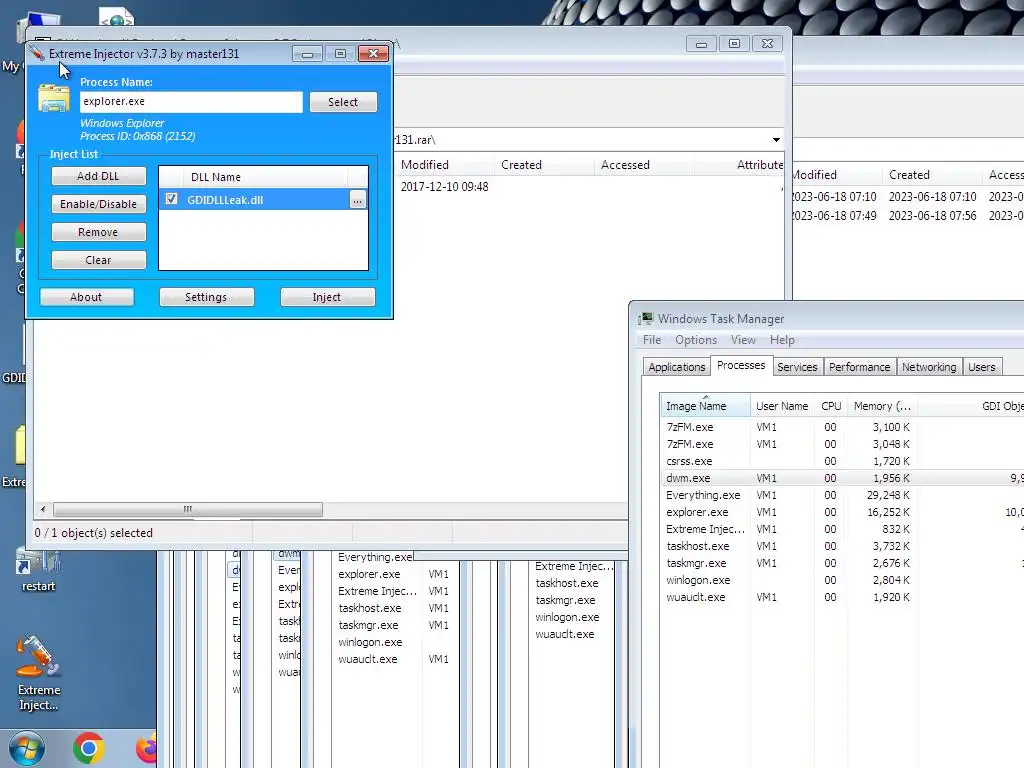The width and height of the screenshot is (1024, 768).
Task: Click the Add DLL button
Action: (99, 176)
